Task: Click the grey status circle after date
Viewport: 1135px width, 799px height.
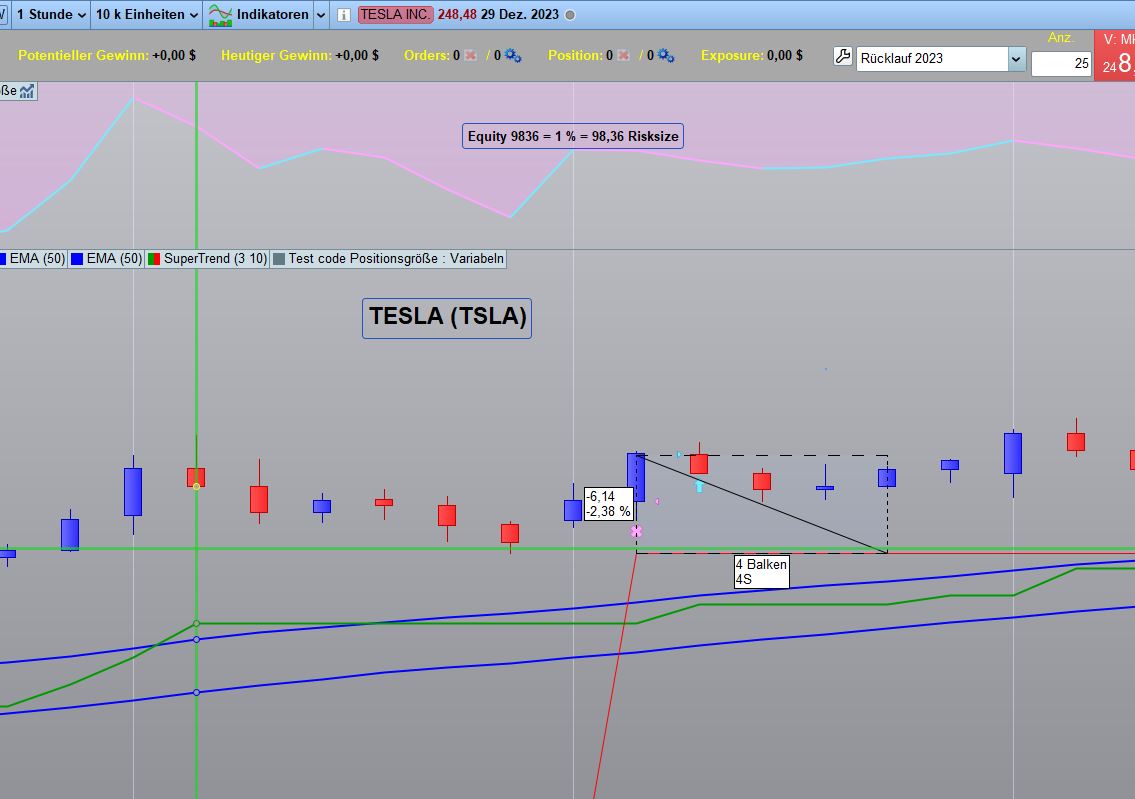Action: coord(570,15)
